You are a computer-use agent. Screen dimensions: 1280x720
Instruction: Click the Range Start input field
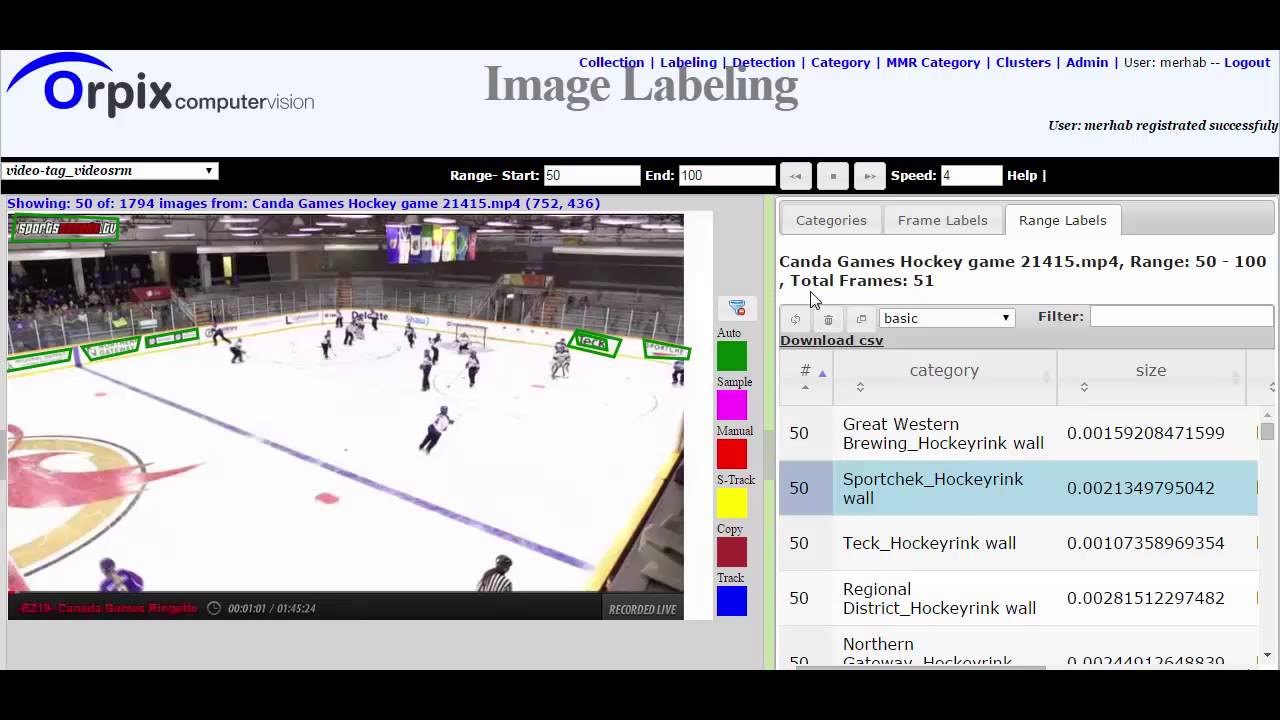click(x=591, y=175)
